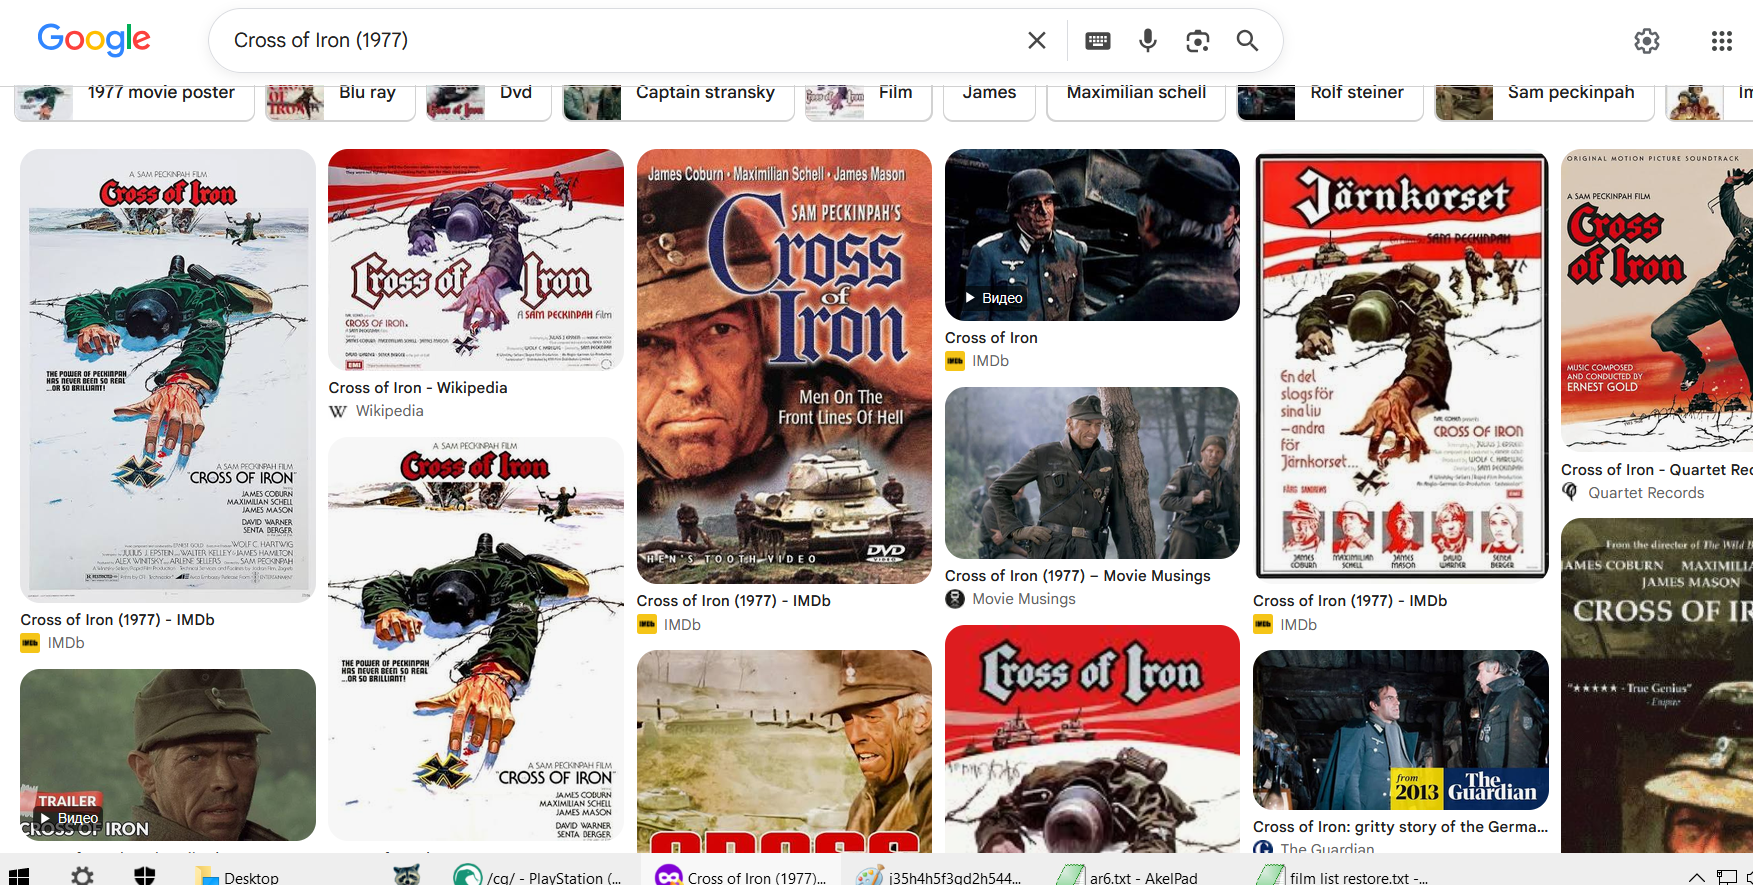
Task: Open the Järnkorset Swedish poster image
Action: [x=1400, y=365]
